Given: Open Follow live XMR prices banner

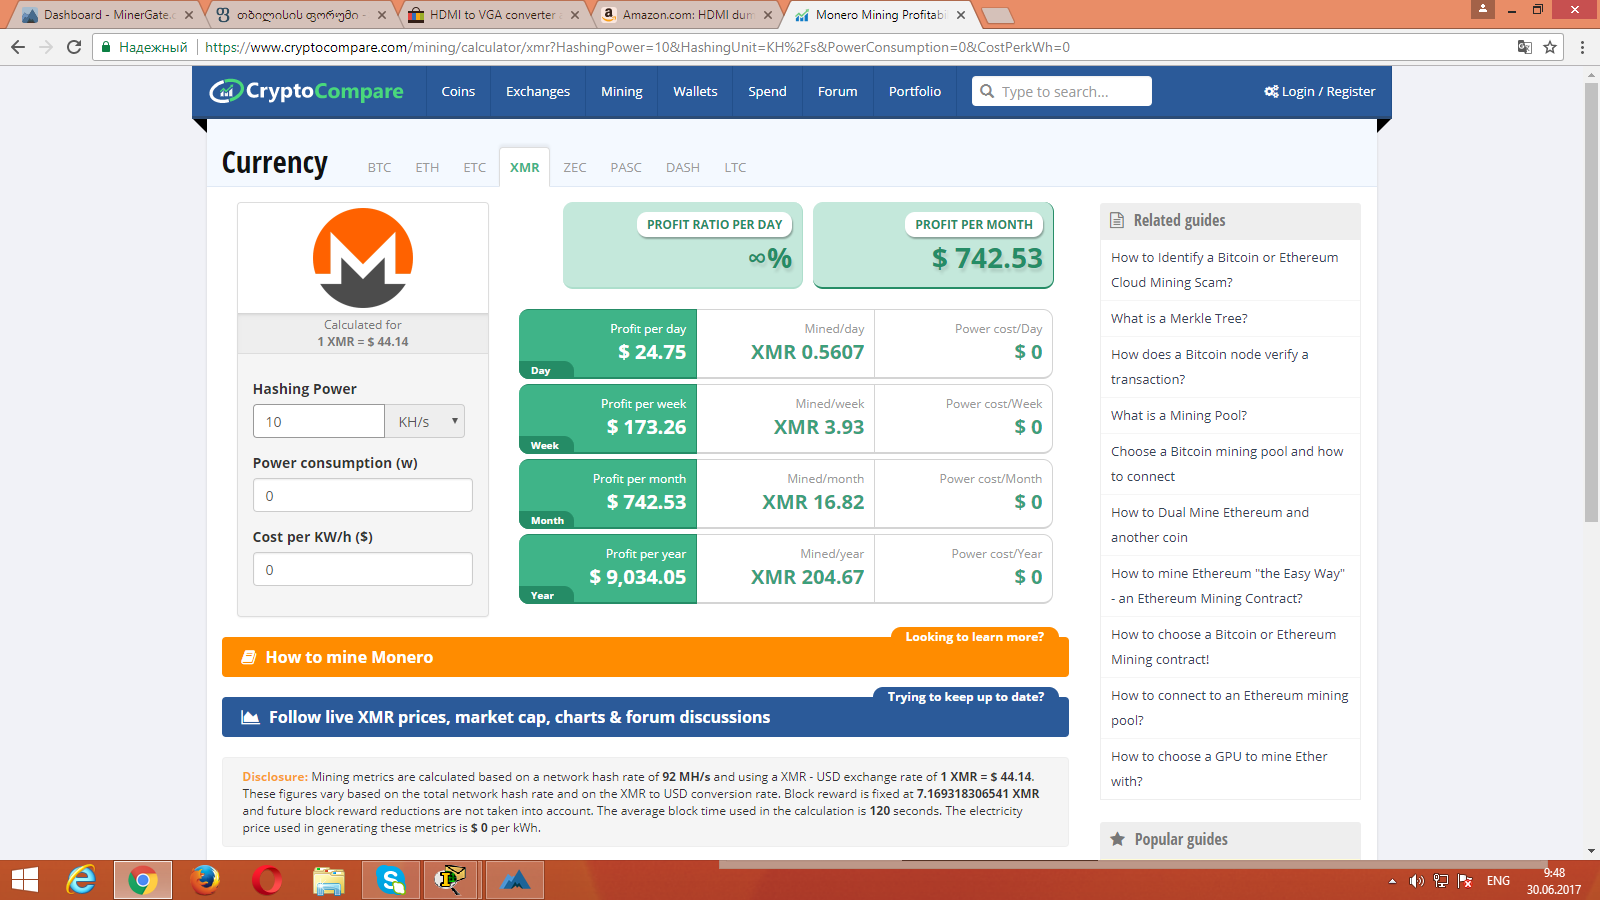Looking at the screenshot, I should click(645, 717).
